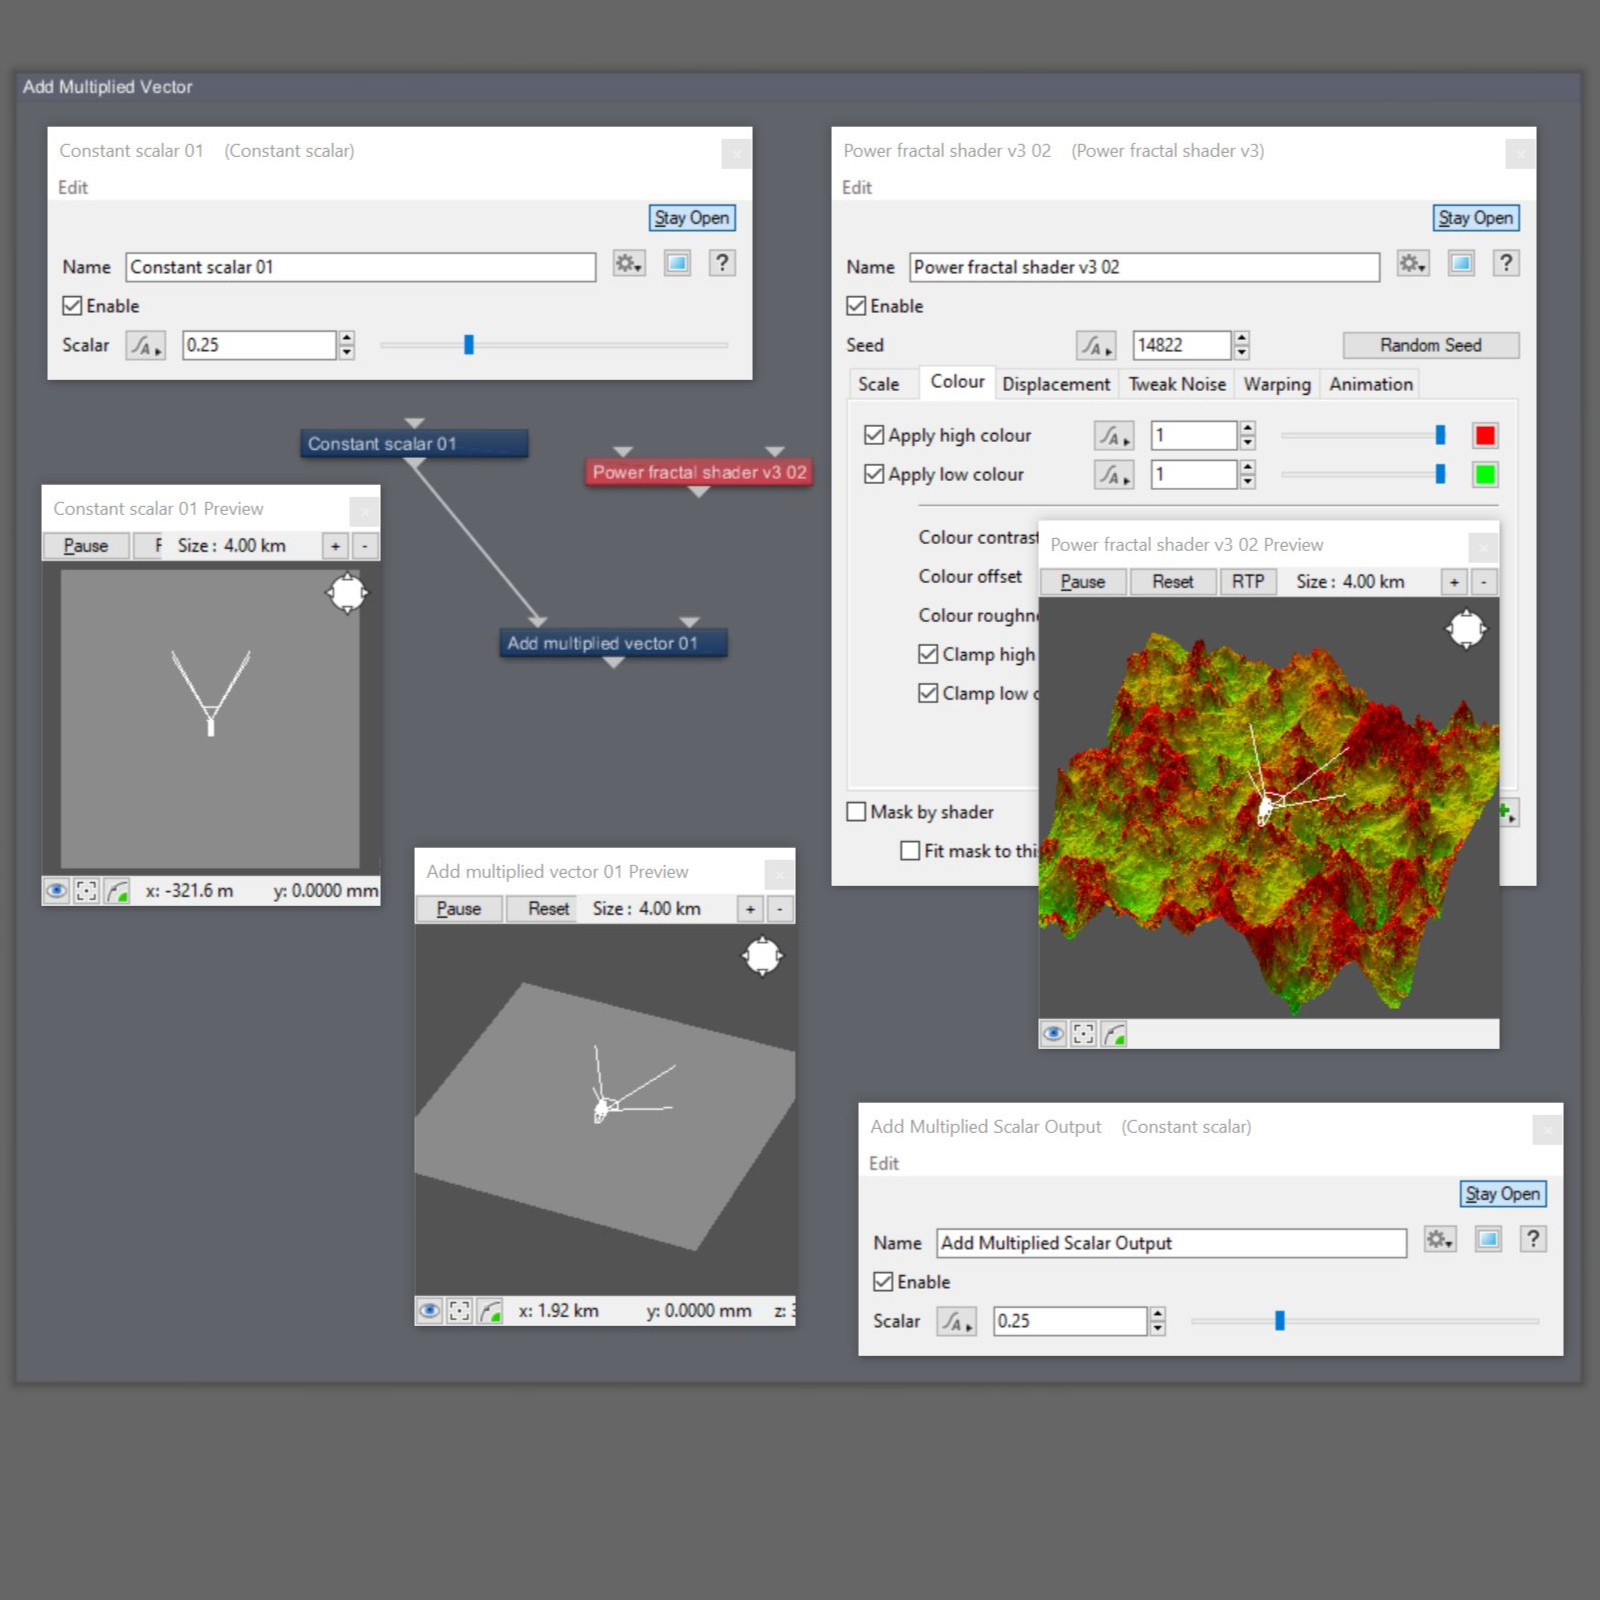Toggle eye visibility icon in Power fractal shader Preview

[x=1054, y=1034]
